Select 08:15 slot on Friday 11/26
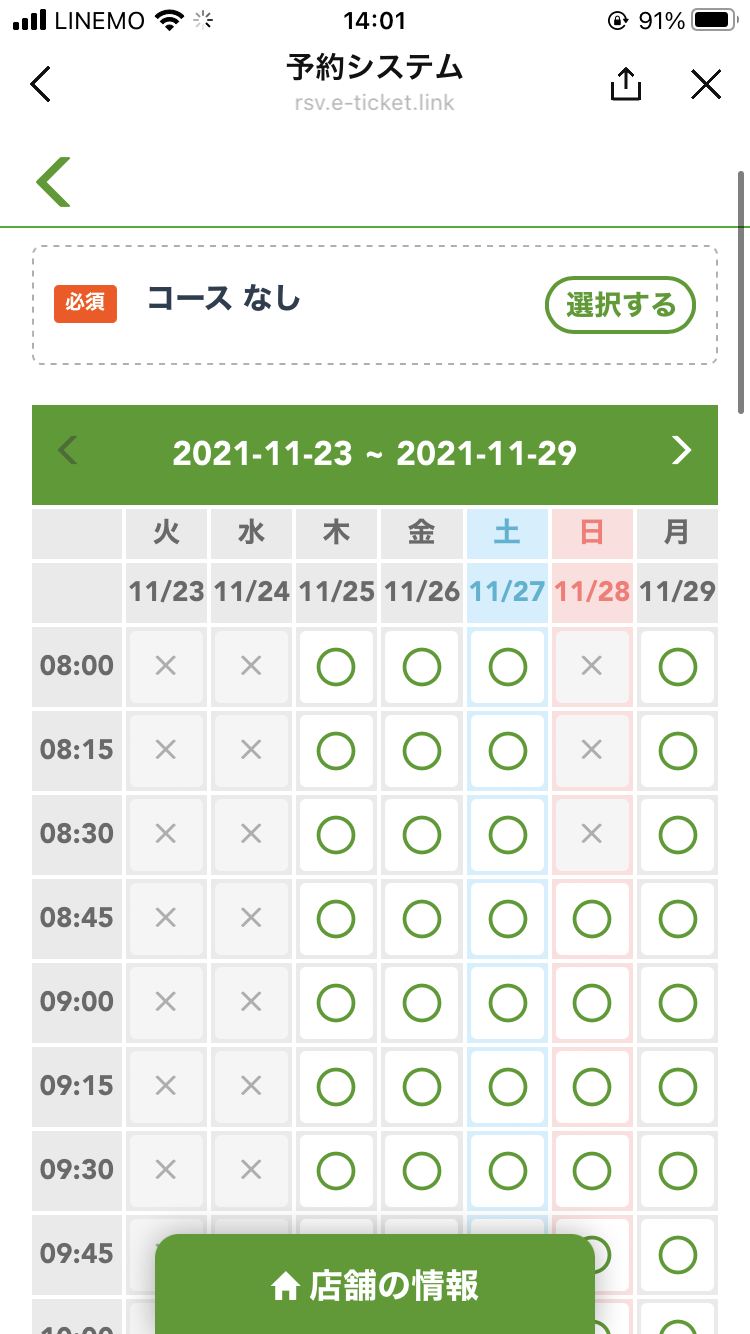Viewport: 750px width, 1334px height. point(422,750)
